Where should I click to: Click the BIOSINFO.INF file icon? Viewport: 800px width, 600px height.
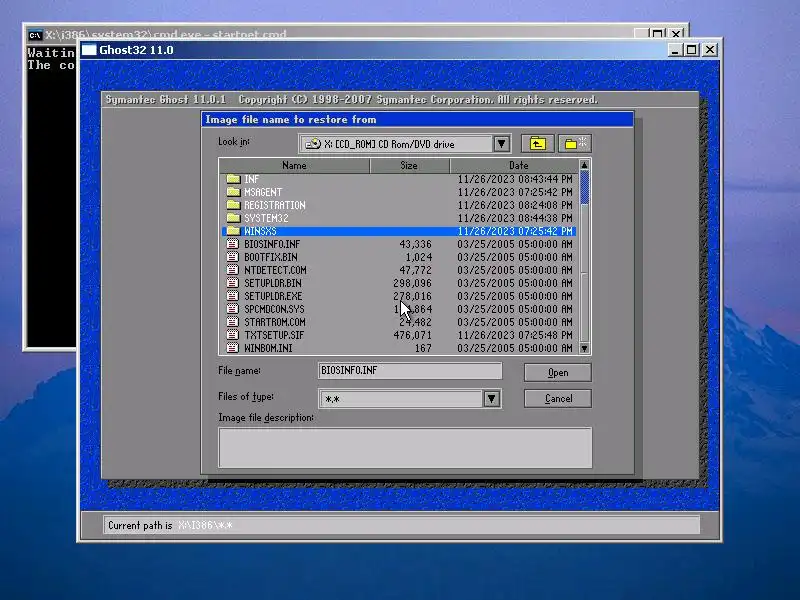[x=233, y=244]
